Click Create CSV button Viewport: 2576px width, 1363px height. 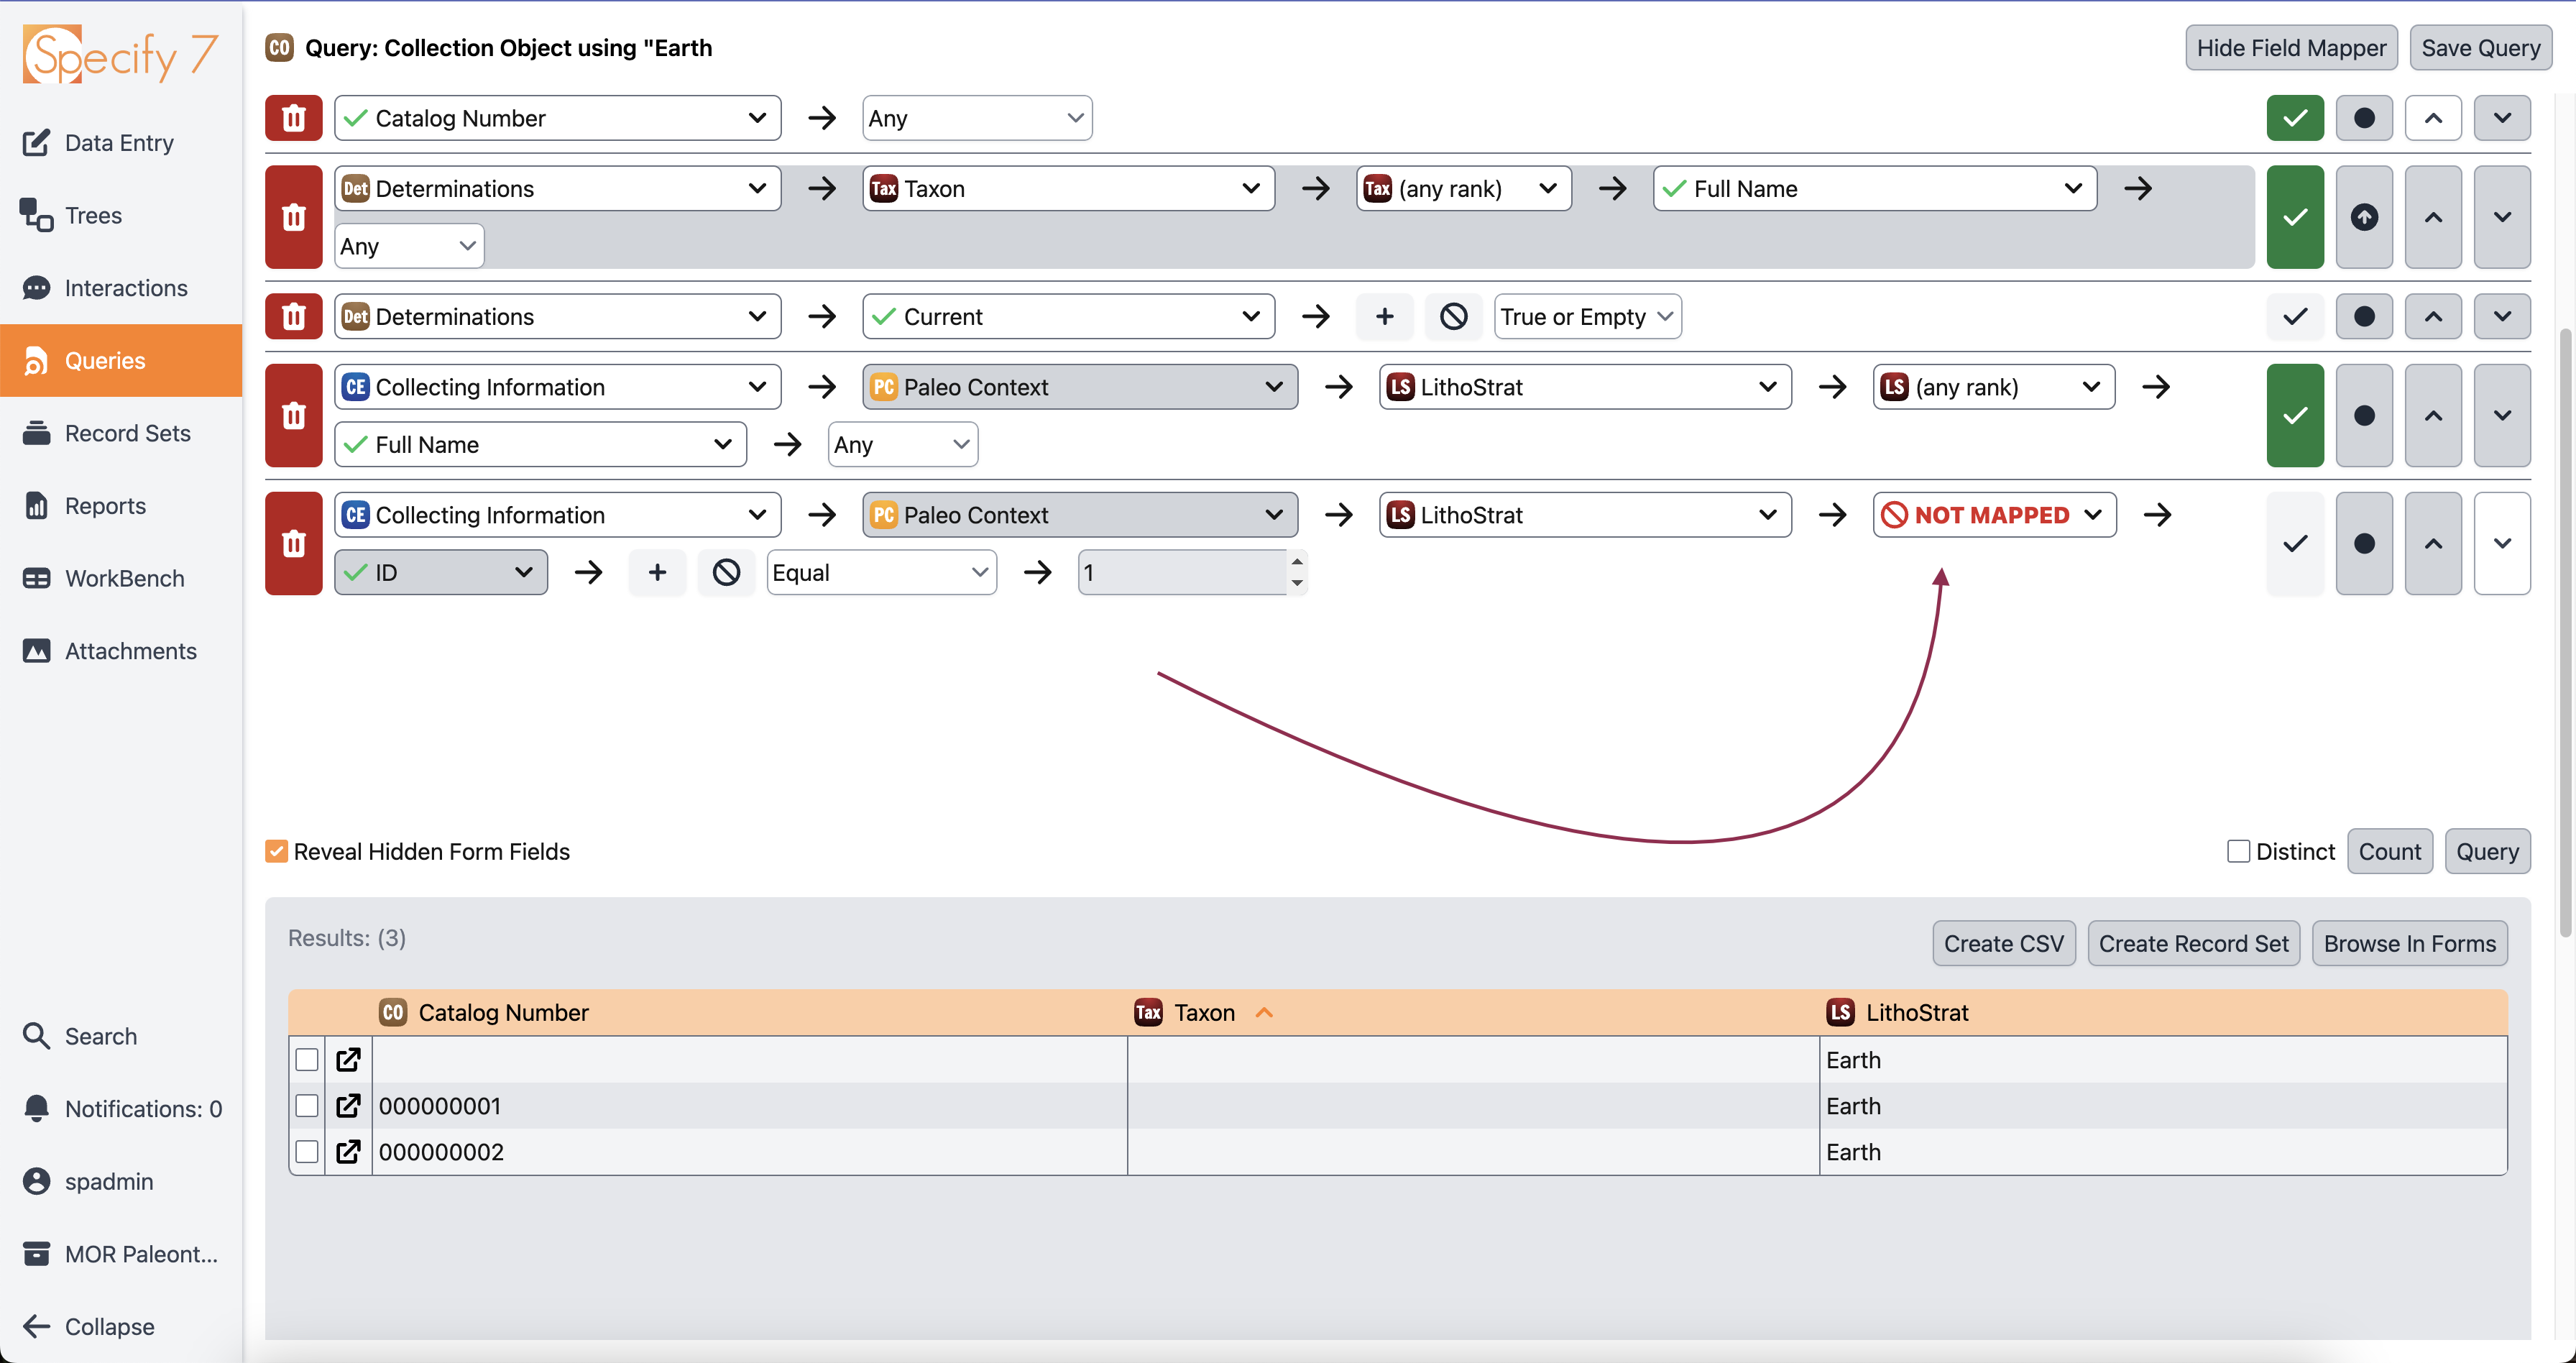(x=2003, y=943)
